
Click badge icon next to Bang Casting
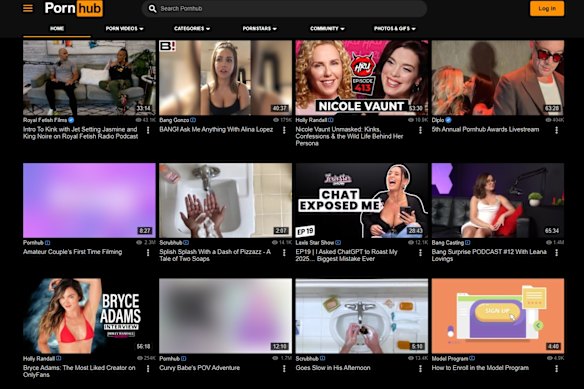click(x=467, y=243)
